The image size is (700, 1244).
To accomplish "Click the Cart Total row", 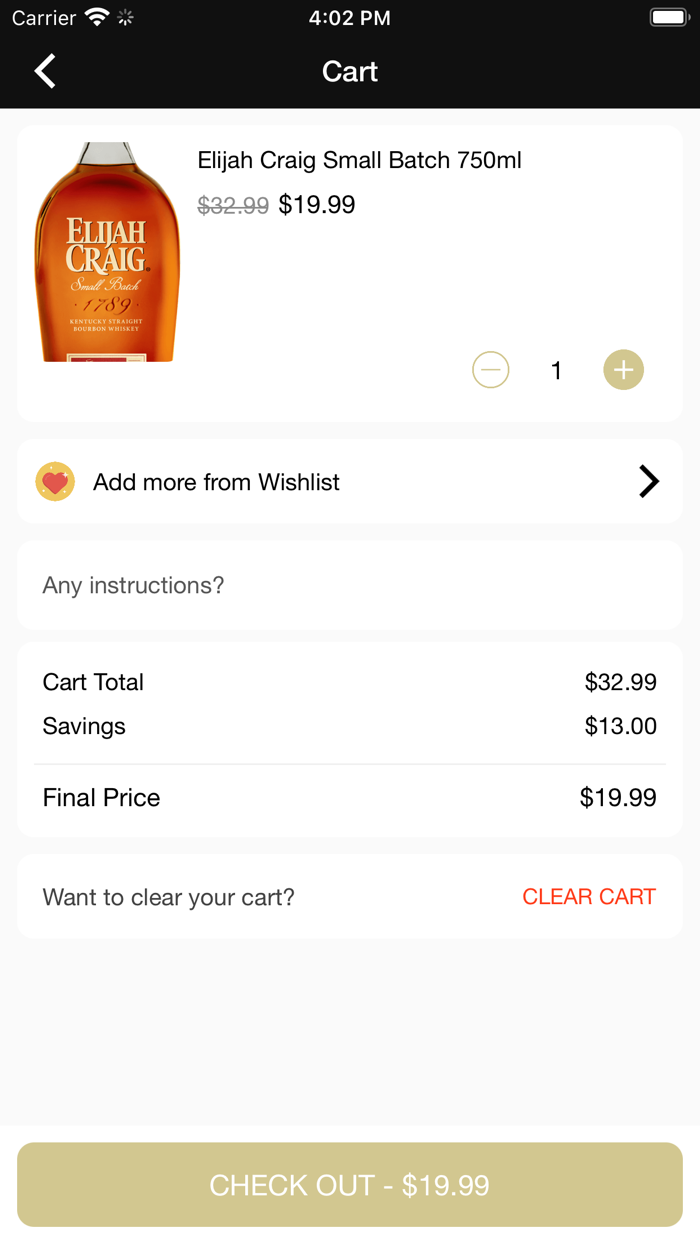I will (x=350, y=682).
